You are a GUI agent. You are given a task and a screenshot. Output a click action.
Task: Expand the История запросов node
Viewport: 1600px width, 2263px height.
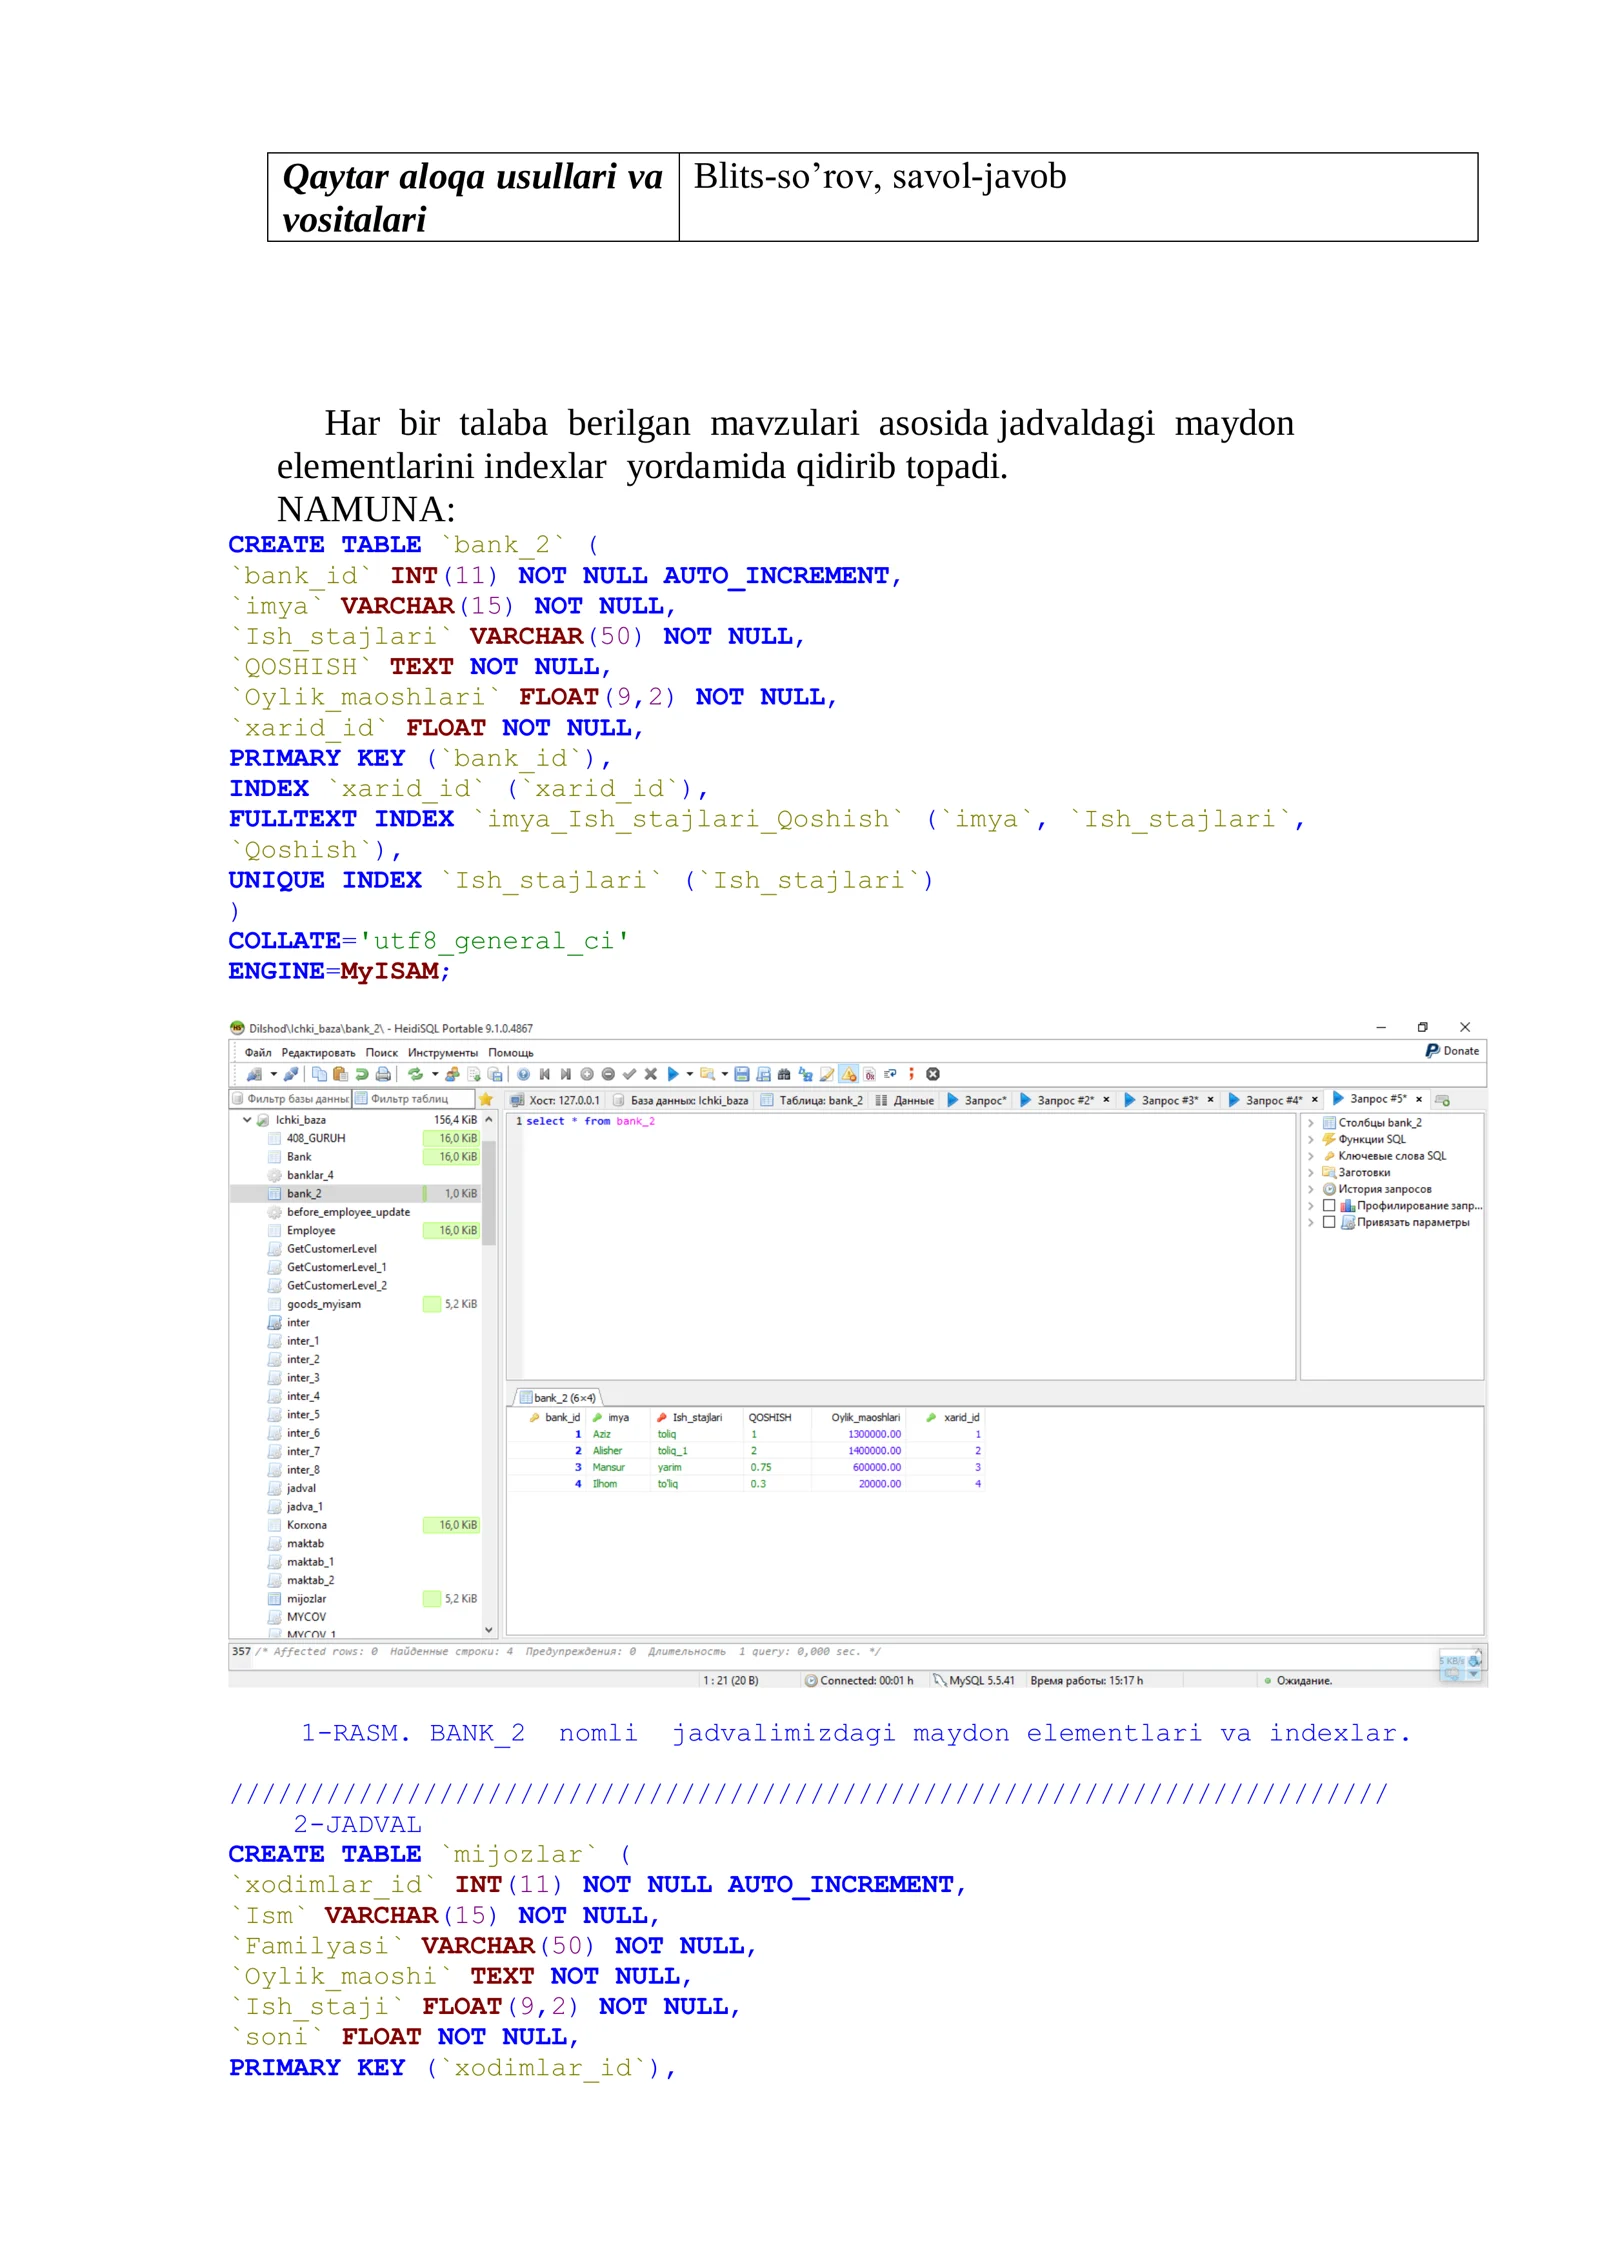pos(1311,1189)
